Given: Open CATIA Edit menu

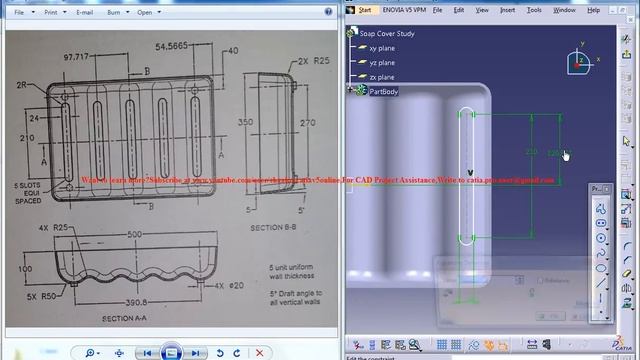Looking at the screenshot, I should point(459,10).
